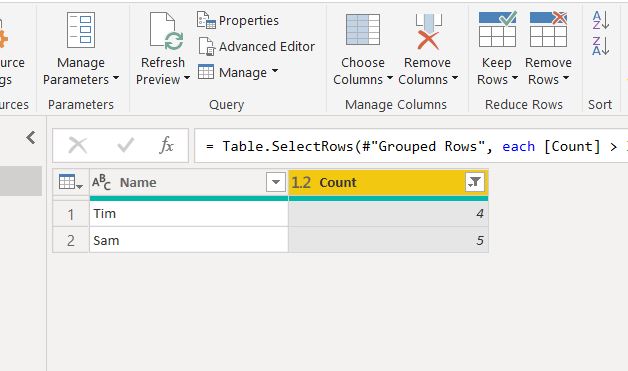Collapse the Queries pane chevron
This screenshot has width=628, height=371.
31,137
